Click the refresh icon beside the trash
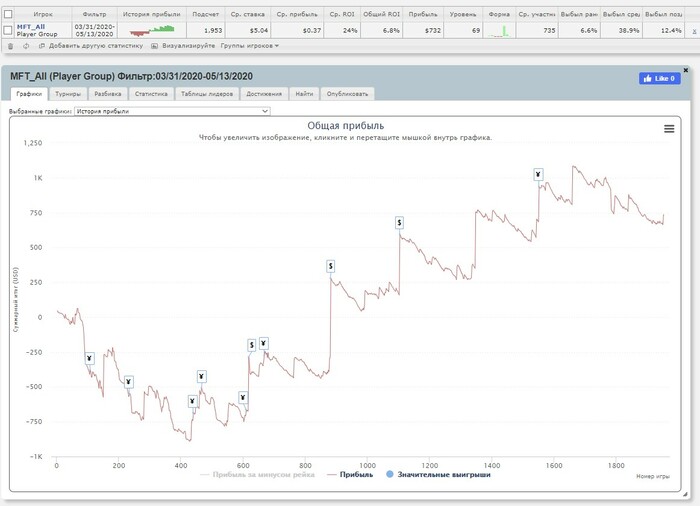 pyautogui.click(x=26, y=46)
